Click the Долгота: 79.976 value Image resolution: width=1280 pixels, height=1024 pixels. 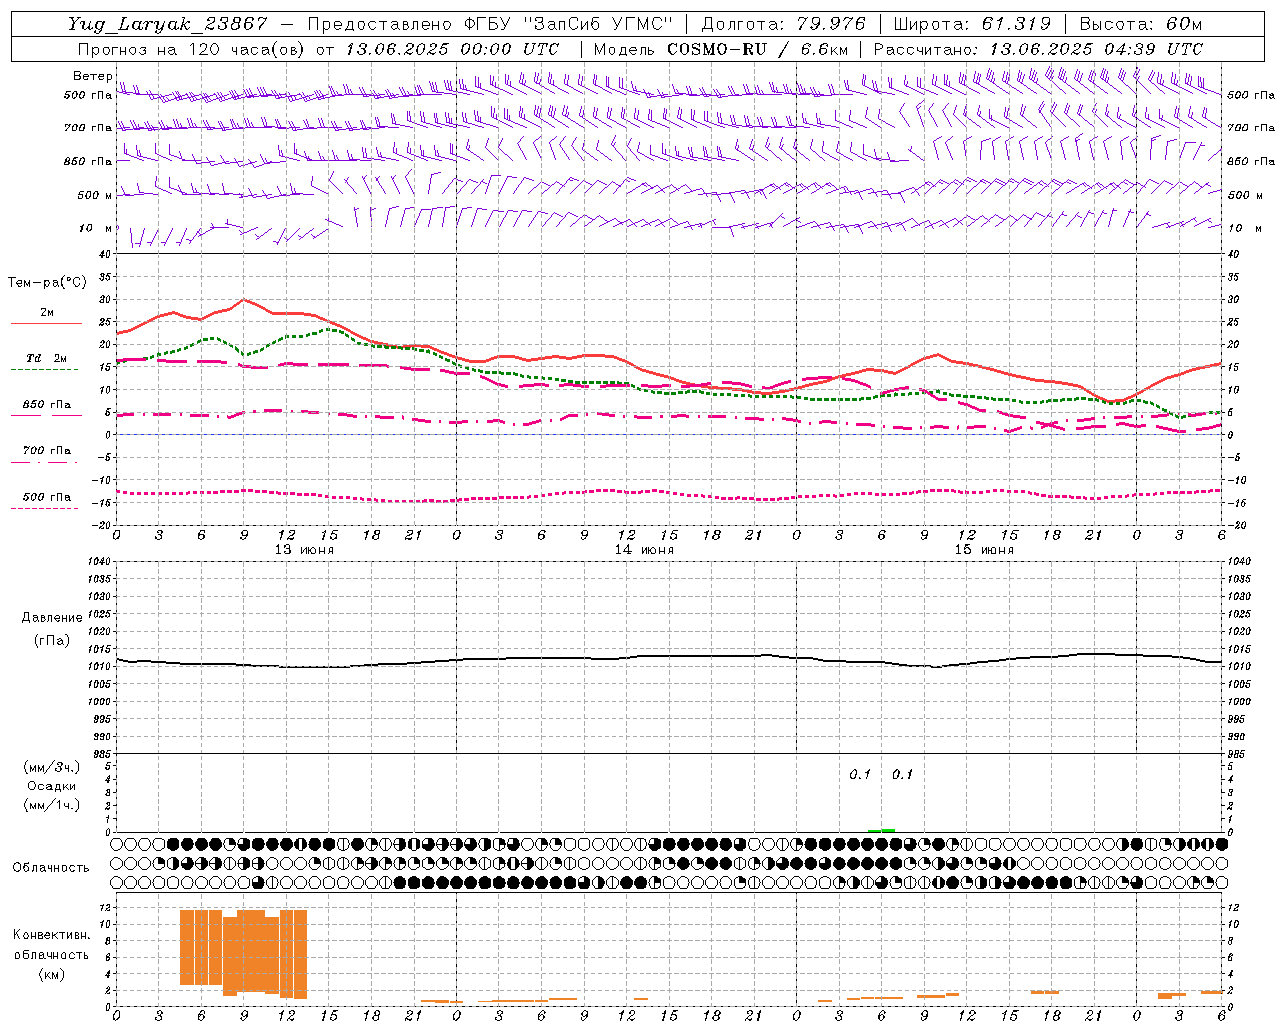pyautogui.click(x=784, y=24)
